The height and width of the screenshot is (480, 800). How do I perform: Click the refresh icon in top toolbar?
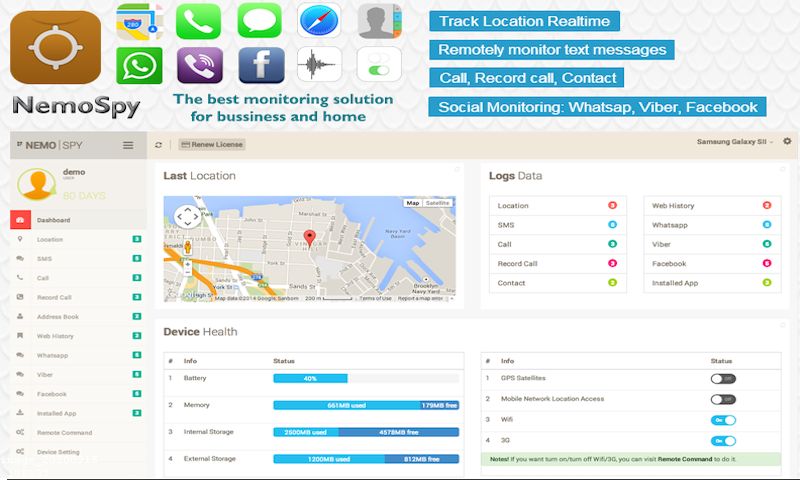point(158,145)
